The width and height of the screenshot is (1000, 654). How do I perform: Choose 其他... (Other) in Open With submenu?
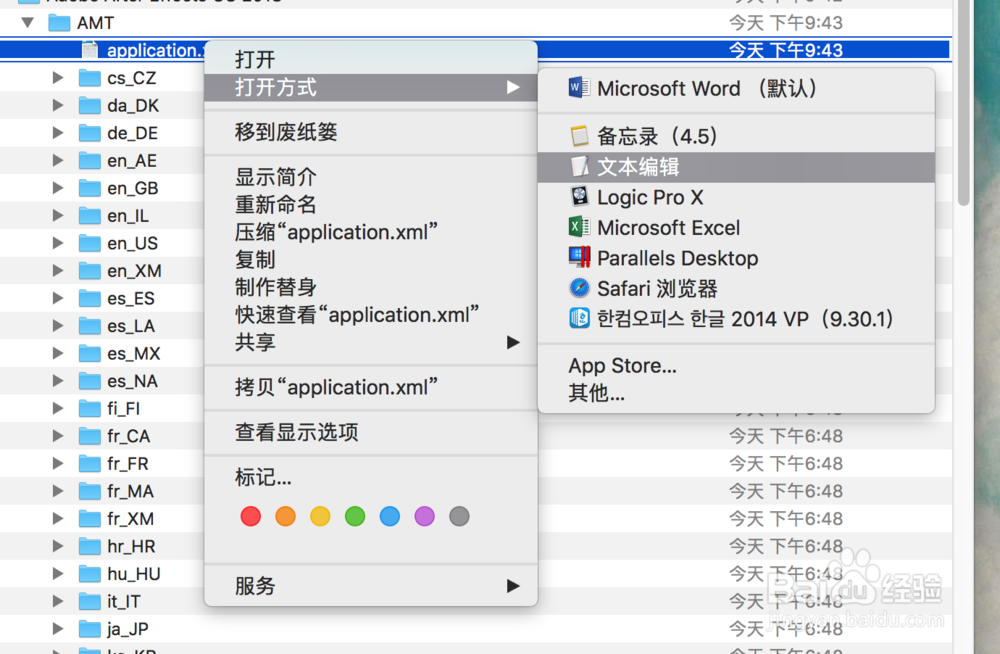[x=736, y=393]
